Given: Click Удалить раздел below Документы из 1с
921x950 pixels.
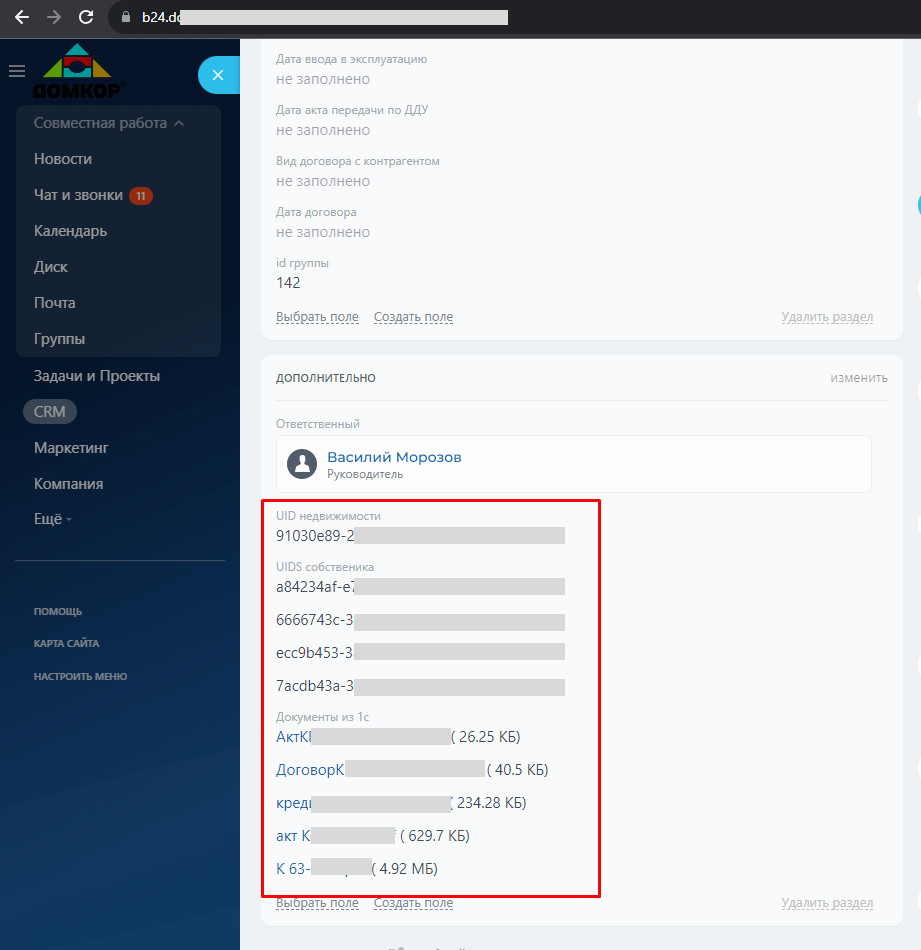Looking at the screenshot, I should pos(827,903).
